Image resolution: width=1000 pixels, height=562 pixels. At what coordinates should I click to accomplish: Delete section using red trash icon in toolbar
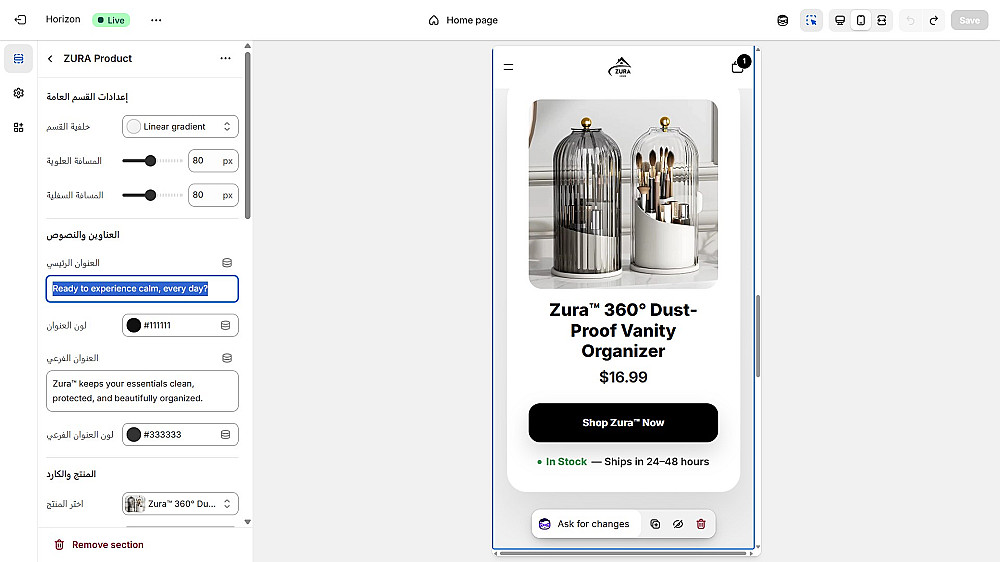click(x=701, y=524)
